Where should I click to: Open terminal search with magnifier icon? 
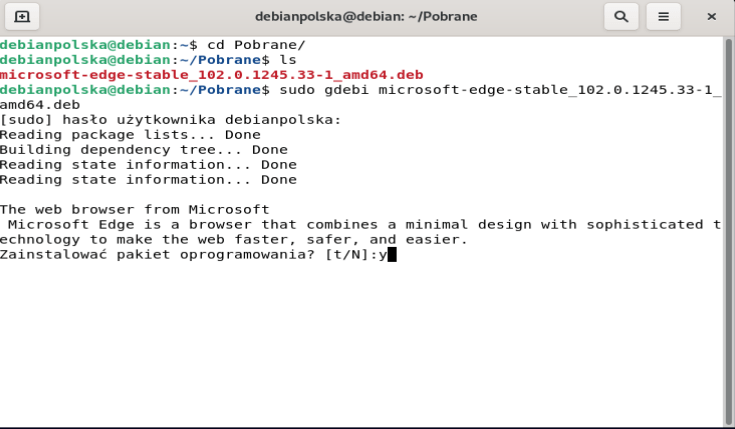point(621,17)
